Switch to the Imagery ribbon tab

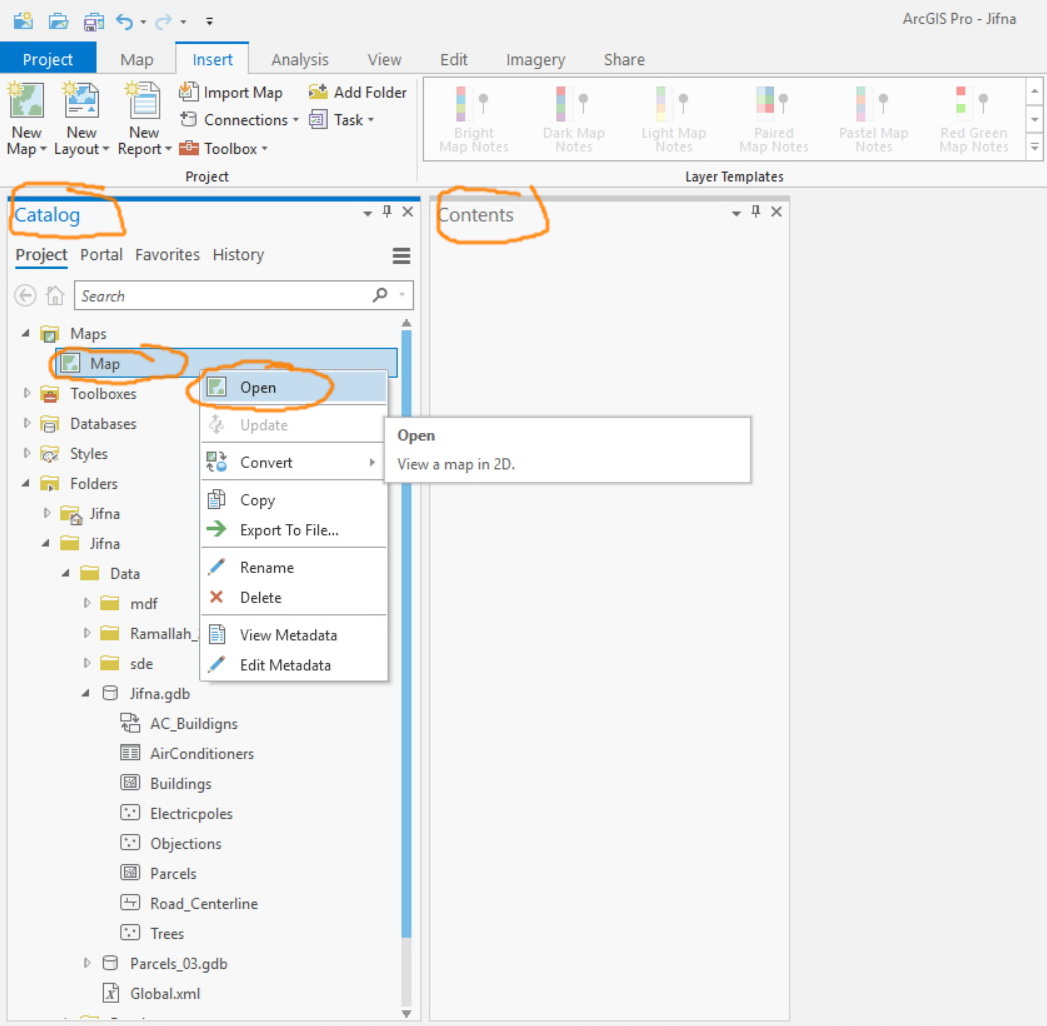pyautogui.click(x=536, y=59)
